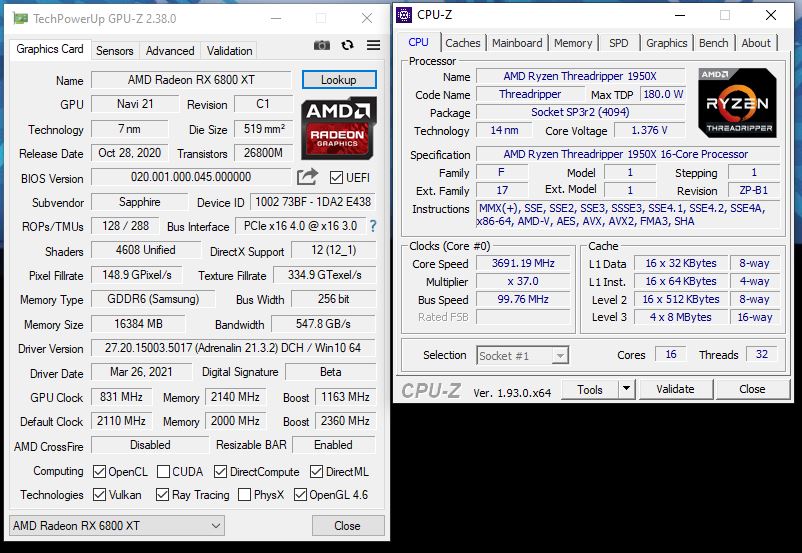Click the Validate button in CPU-Z
Viewport: 802px width, 553px height.
[675, 389]
